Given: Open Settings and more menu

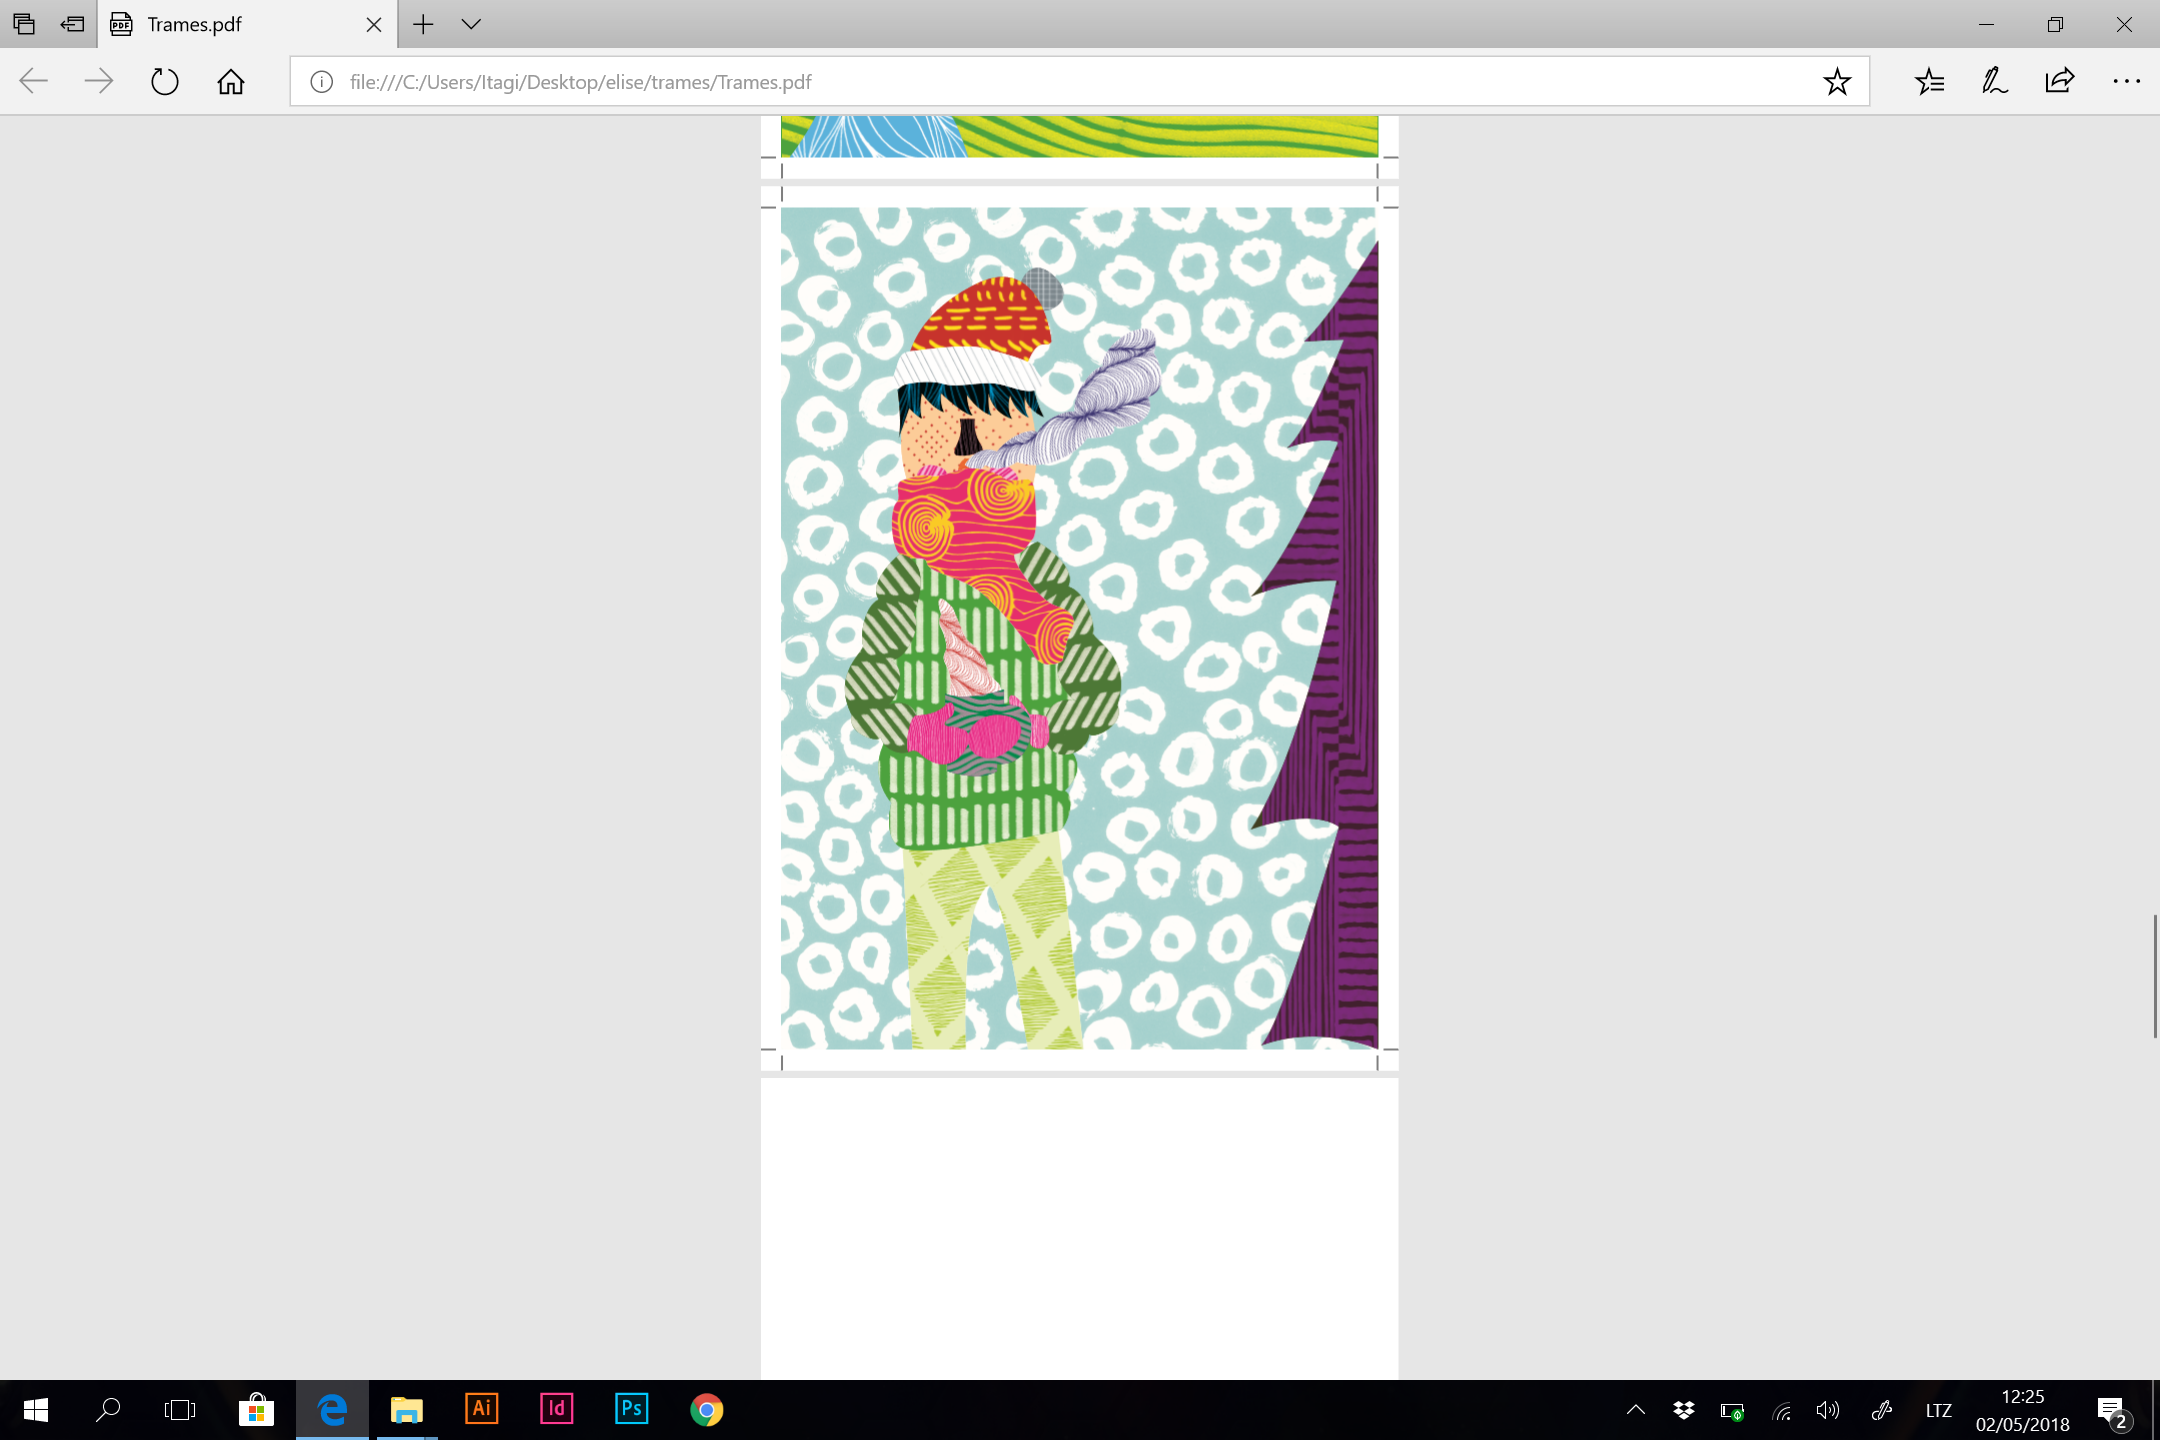Looking at the screenshot, I should [x=2126, y=82].
